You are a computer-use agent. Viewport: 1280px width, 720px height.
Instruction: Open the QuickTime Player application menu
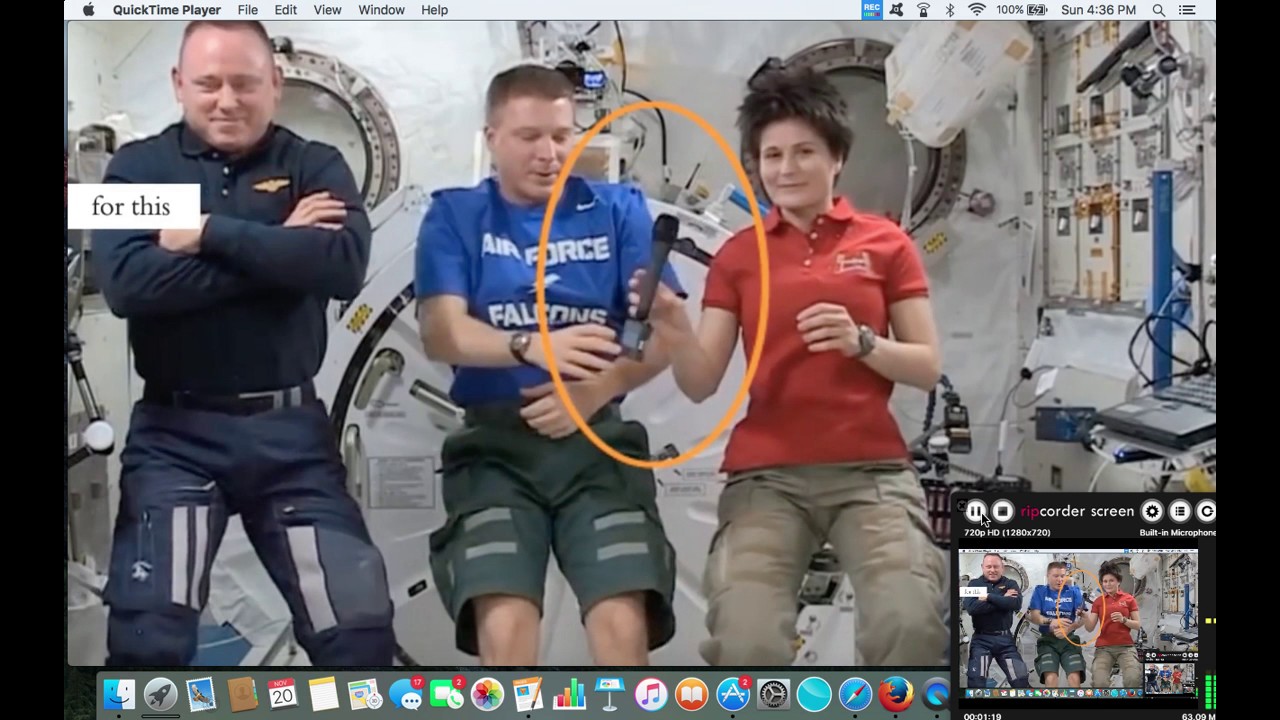coord(167,10)
